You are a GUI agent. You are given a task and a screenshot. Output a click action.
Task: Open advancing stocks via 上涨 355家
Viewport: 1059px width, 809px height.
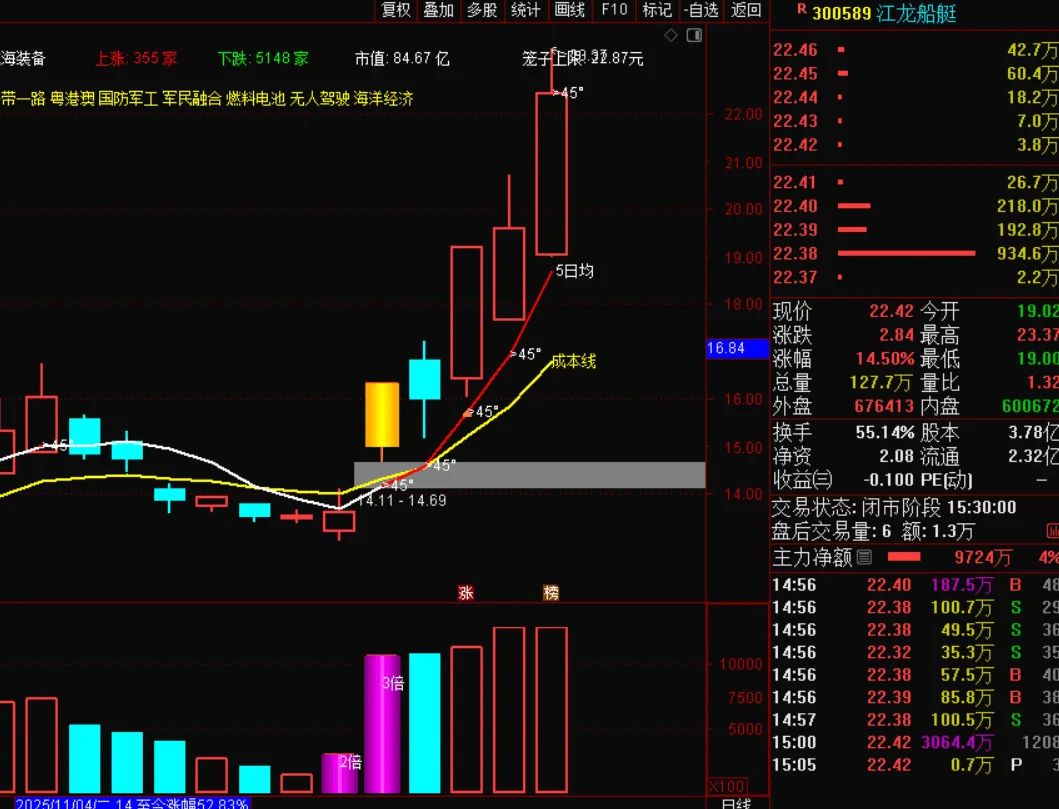[136, 58]
